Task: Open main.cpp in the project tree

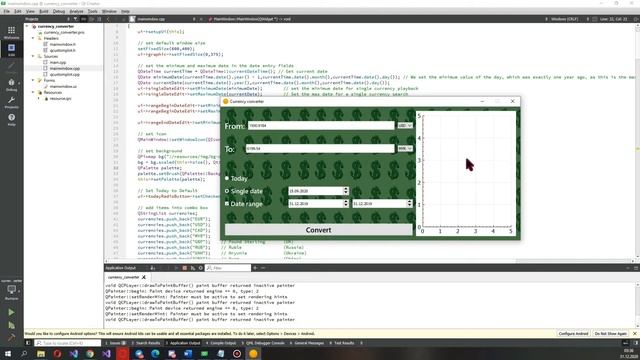Action: coord(58,62)
